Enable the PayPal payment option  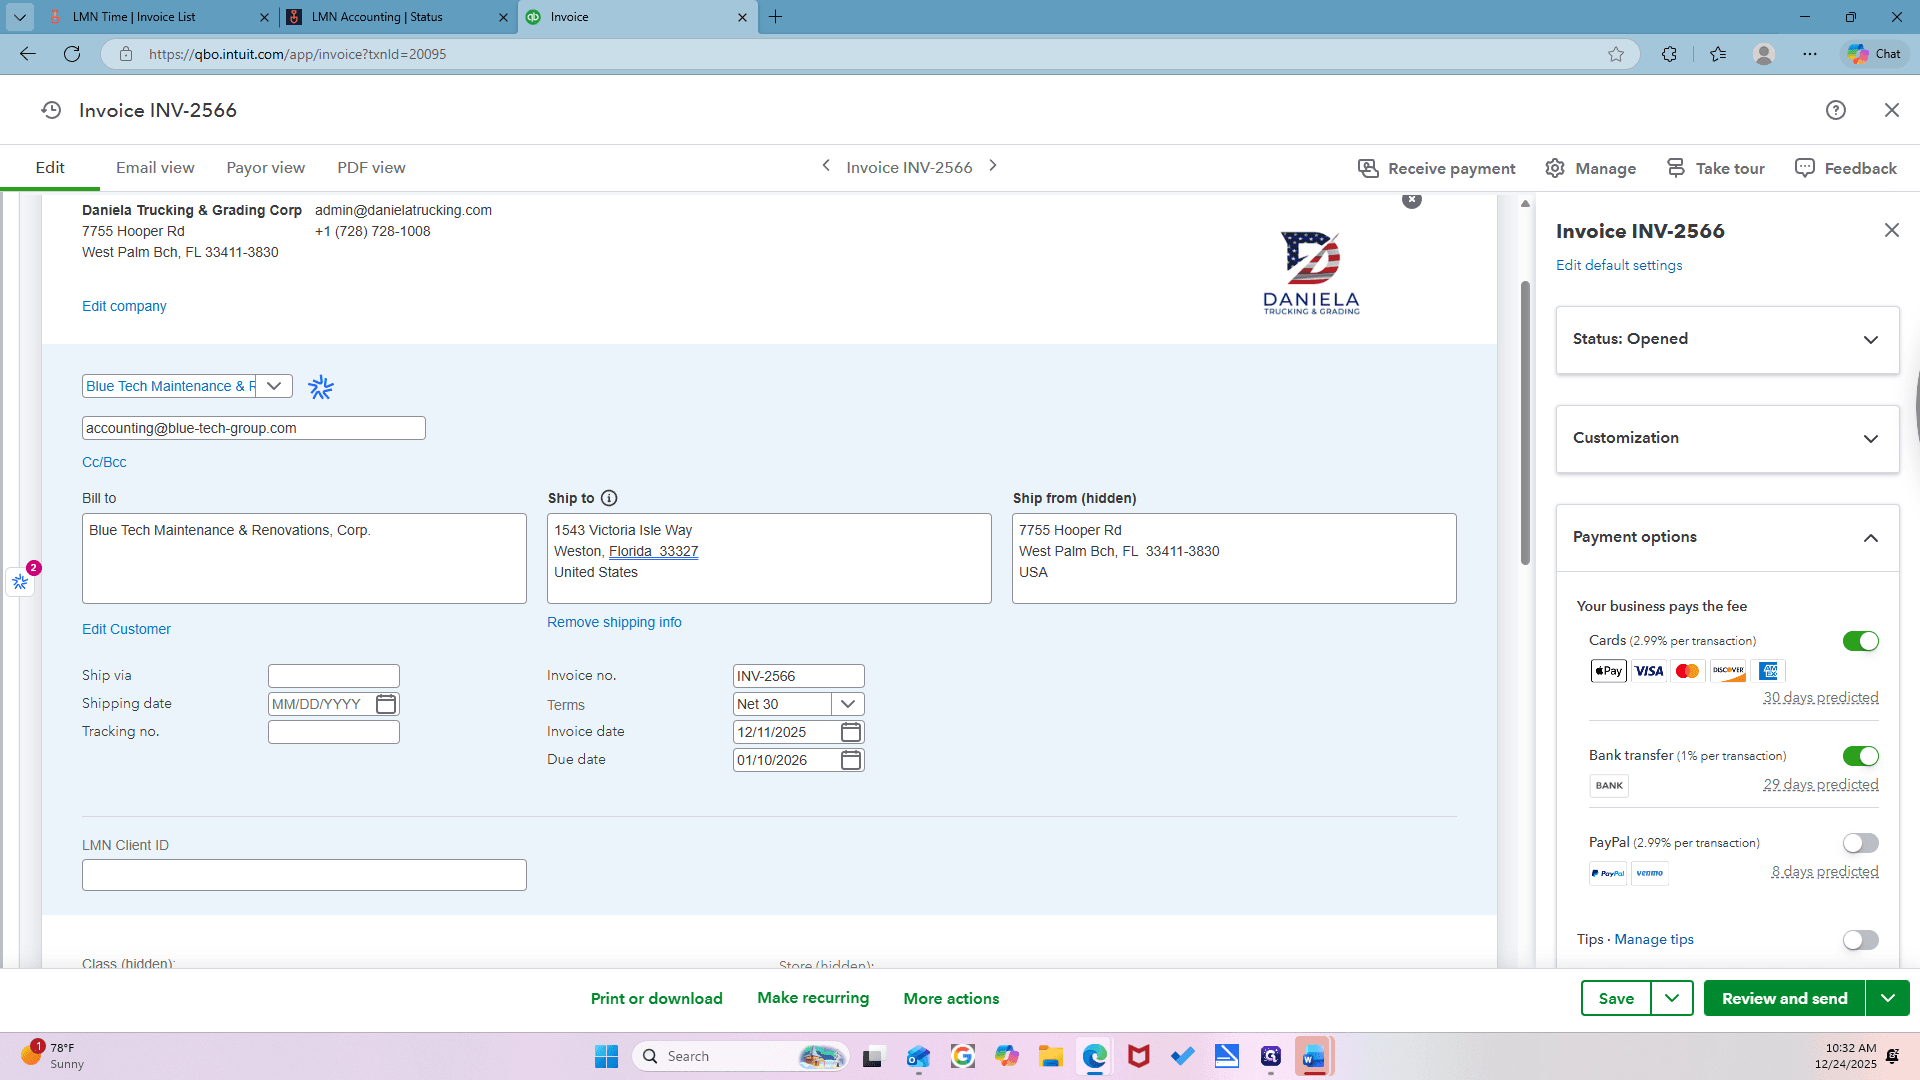pyautogui.click(x=1861, y=843)
